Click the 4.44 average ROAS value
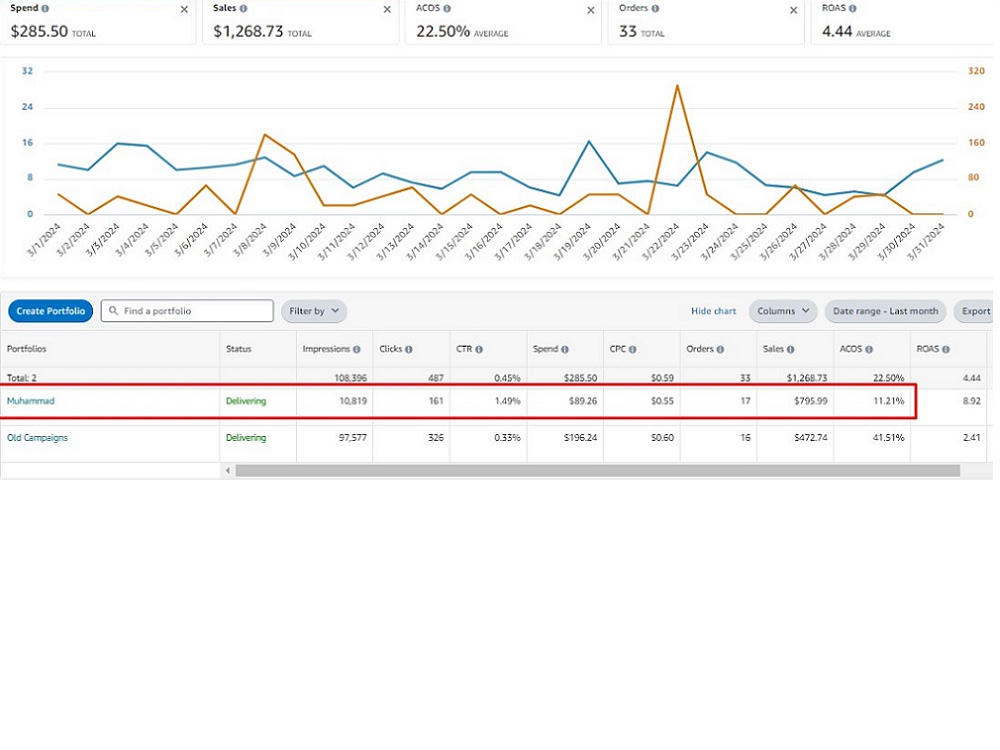 (837, 31)
